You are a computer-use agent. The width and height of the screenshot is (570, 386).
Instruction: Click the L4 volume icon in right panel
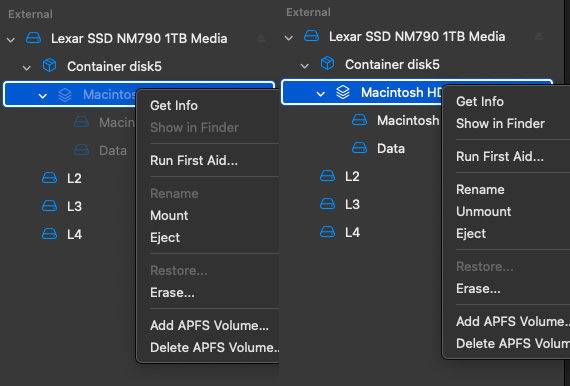[328, 232]
